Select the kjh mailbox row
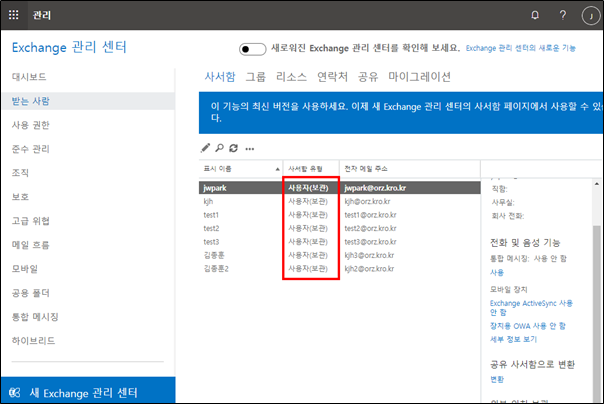Screen dimensions: 604x404 tap(339, 201)
